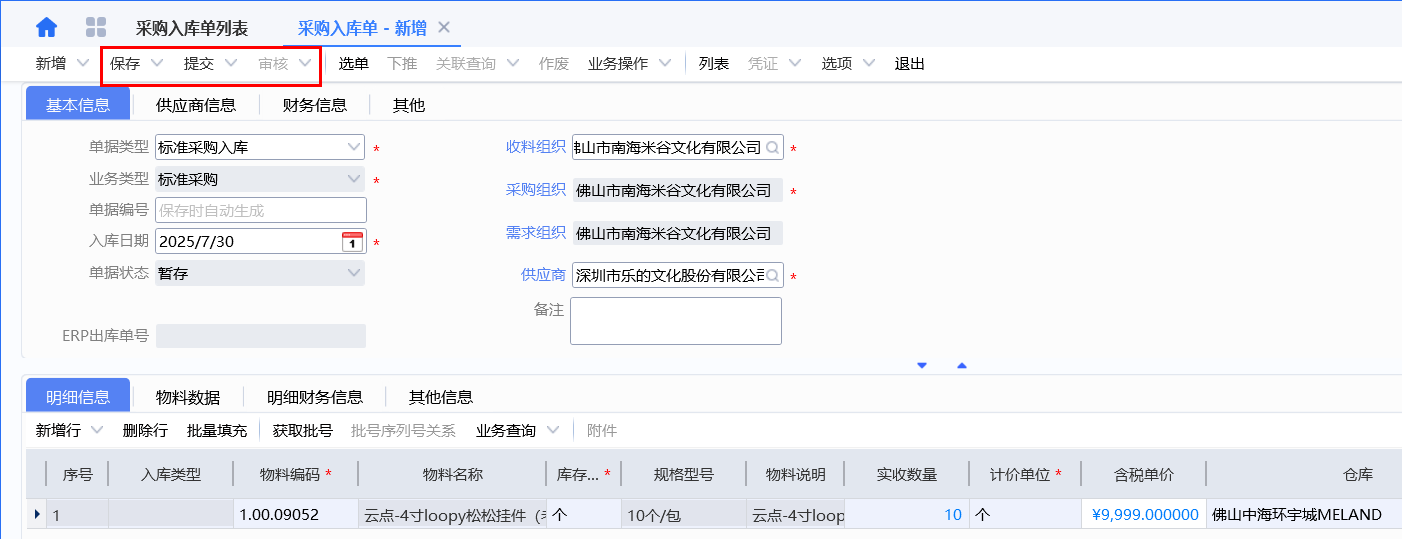Go to the 采购入库单列表 tab

coord(192,28)
